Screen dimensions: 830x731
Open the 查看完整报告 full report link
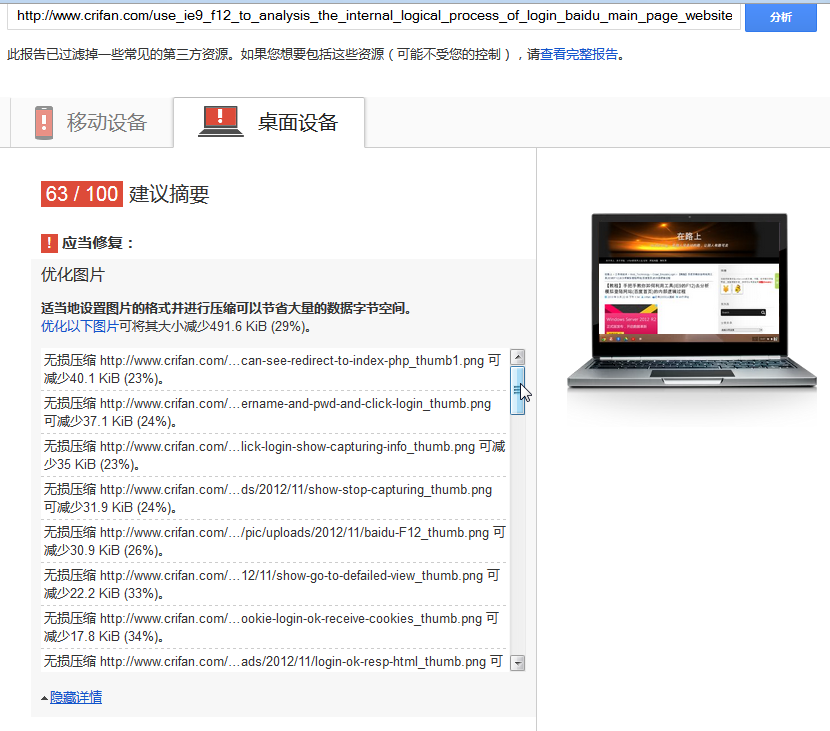tap(579, 54)
